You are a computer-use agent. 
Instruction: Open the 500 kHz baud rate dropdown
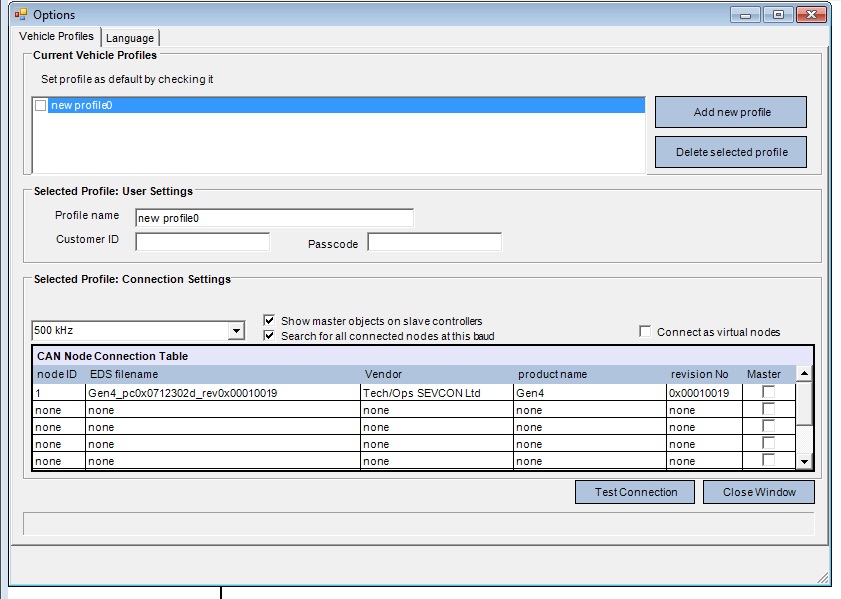click(236, 330)
